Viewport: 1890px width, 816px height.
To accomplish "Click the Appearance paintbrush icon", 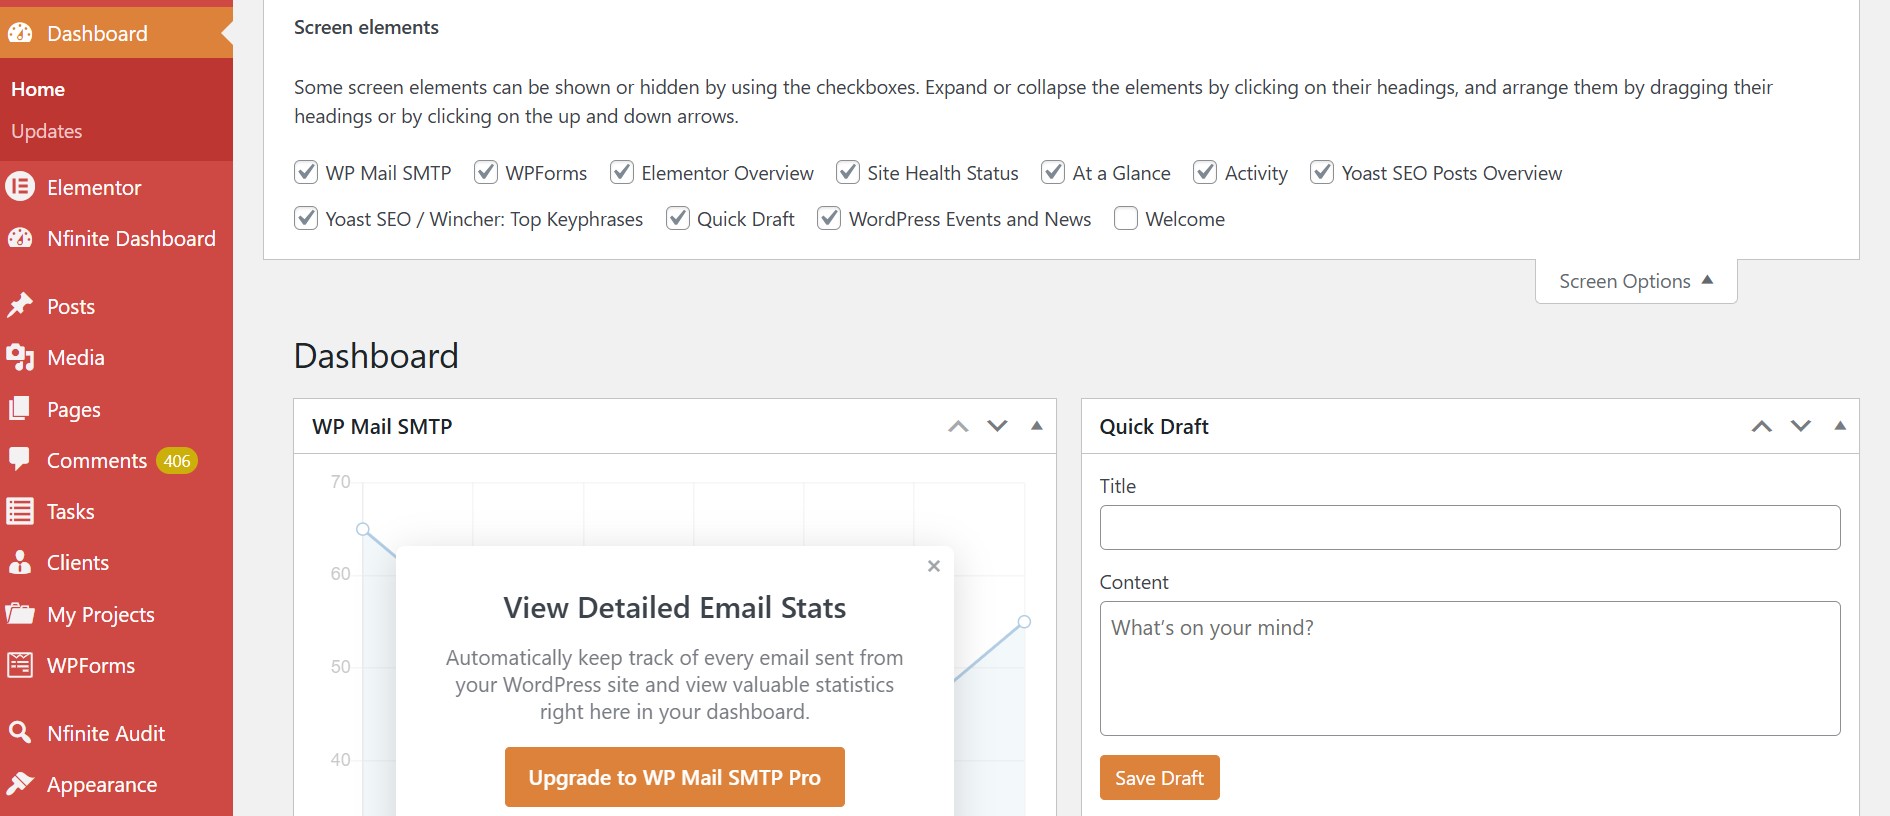I will coord(20,785).
